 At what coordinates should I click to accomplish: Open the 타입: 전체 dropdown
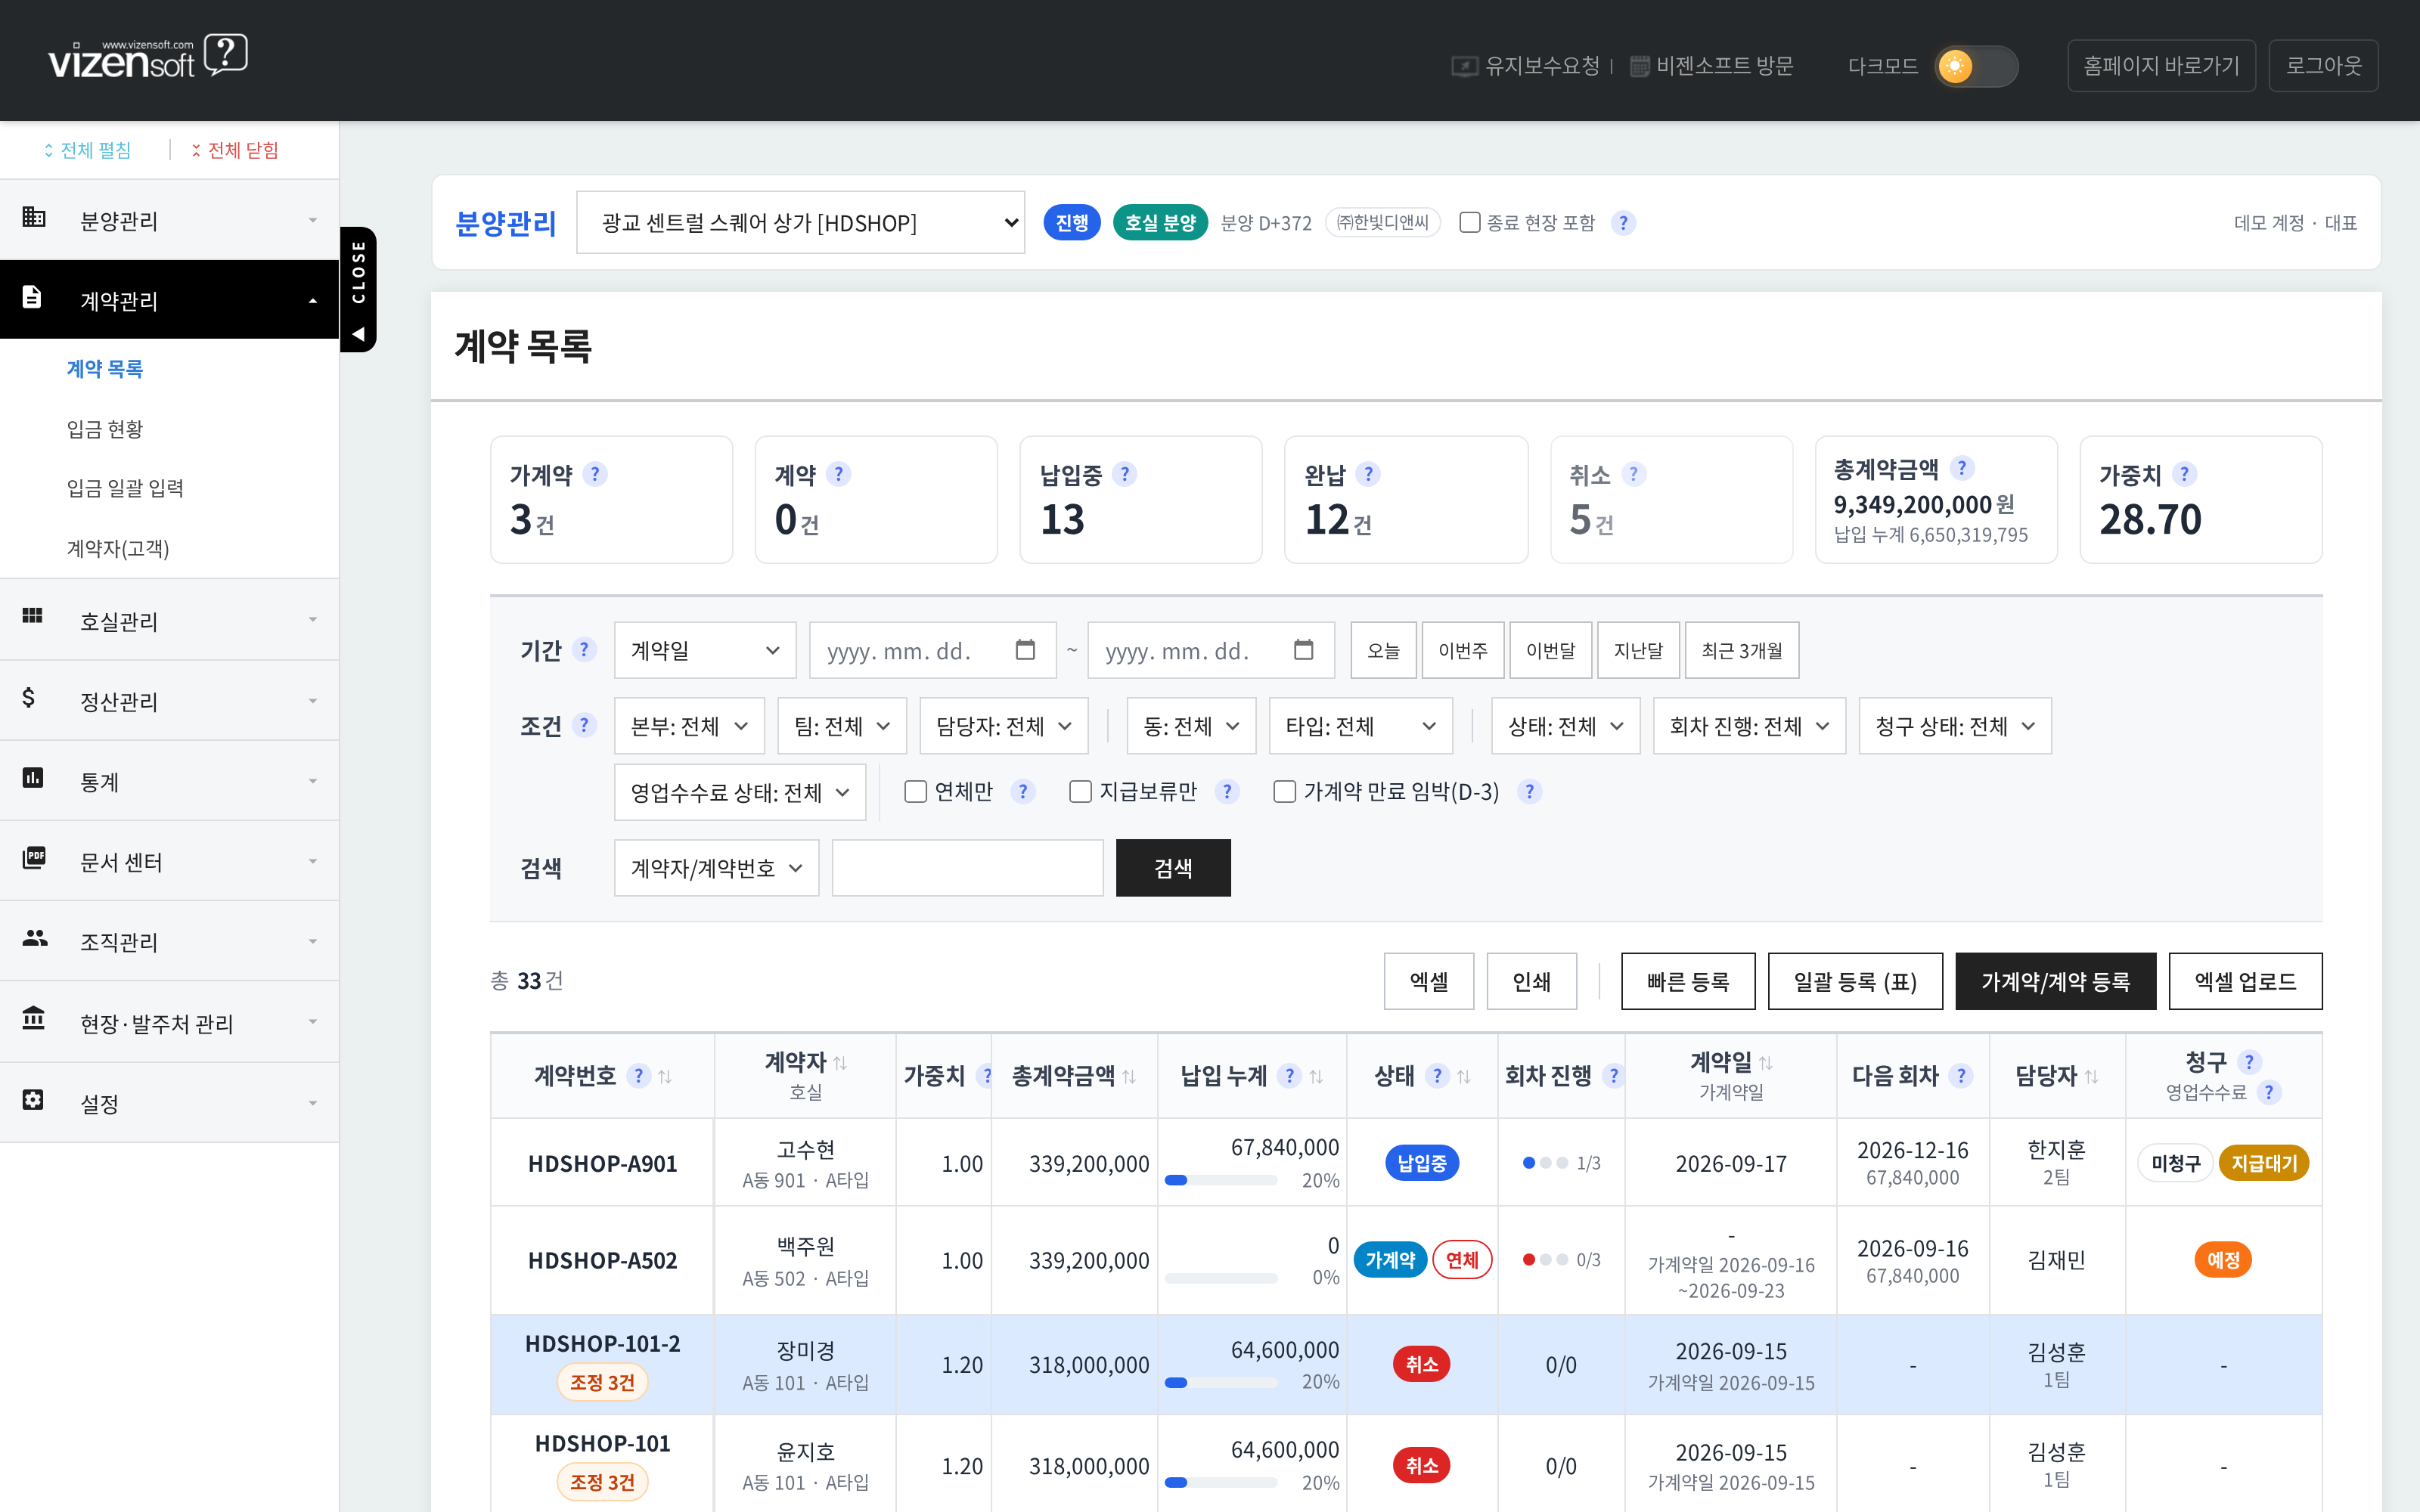pos(1360,725)
